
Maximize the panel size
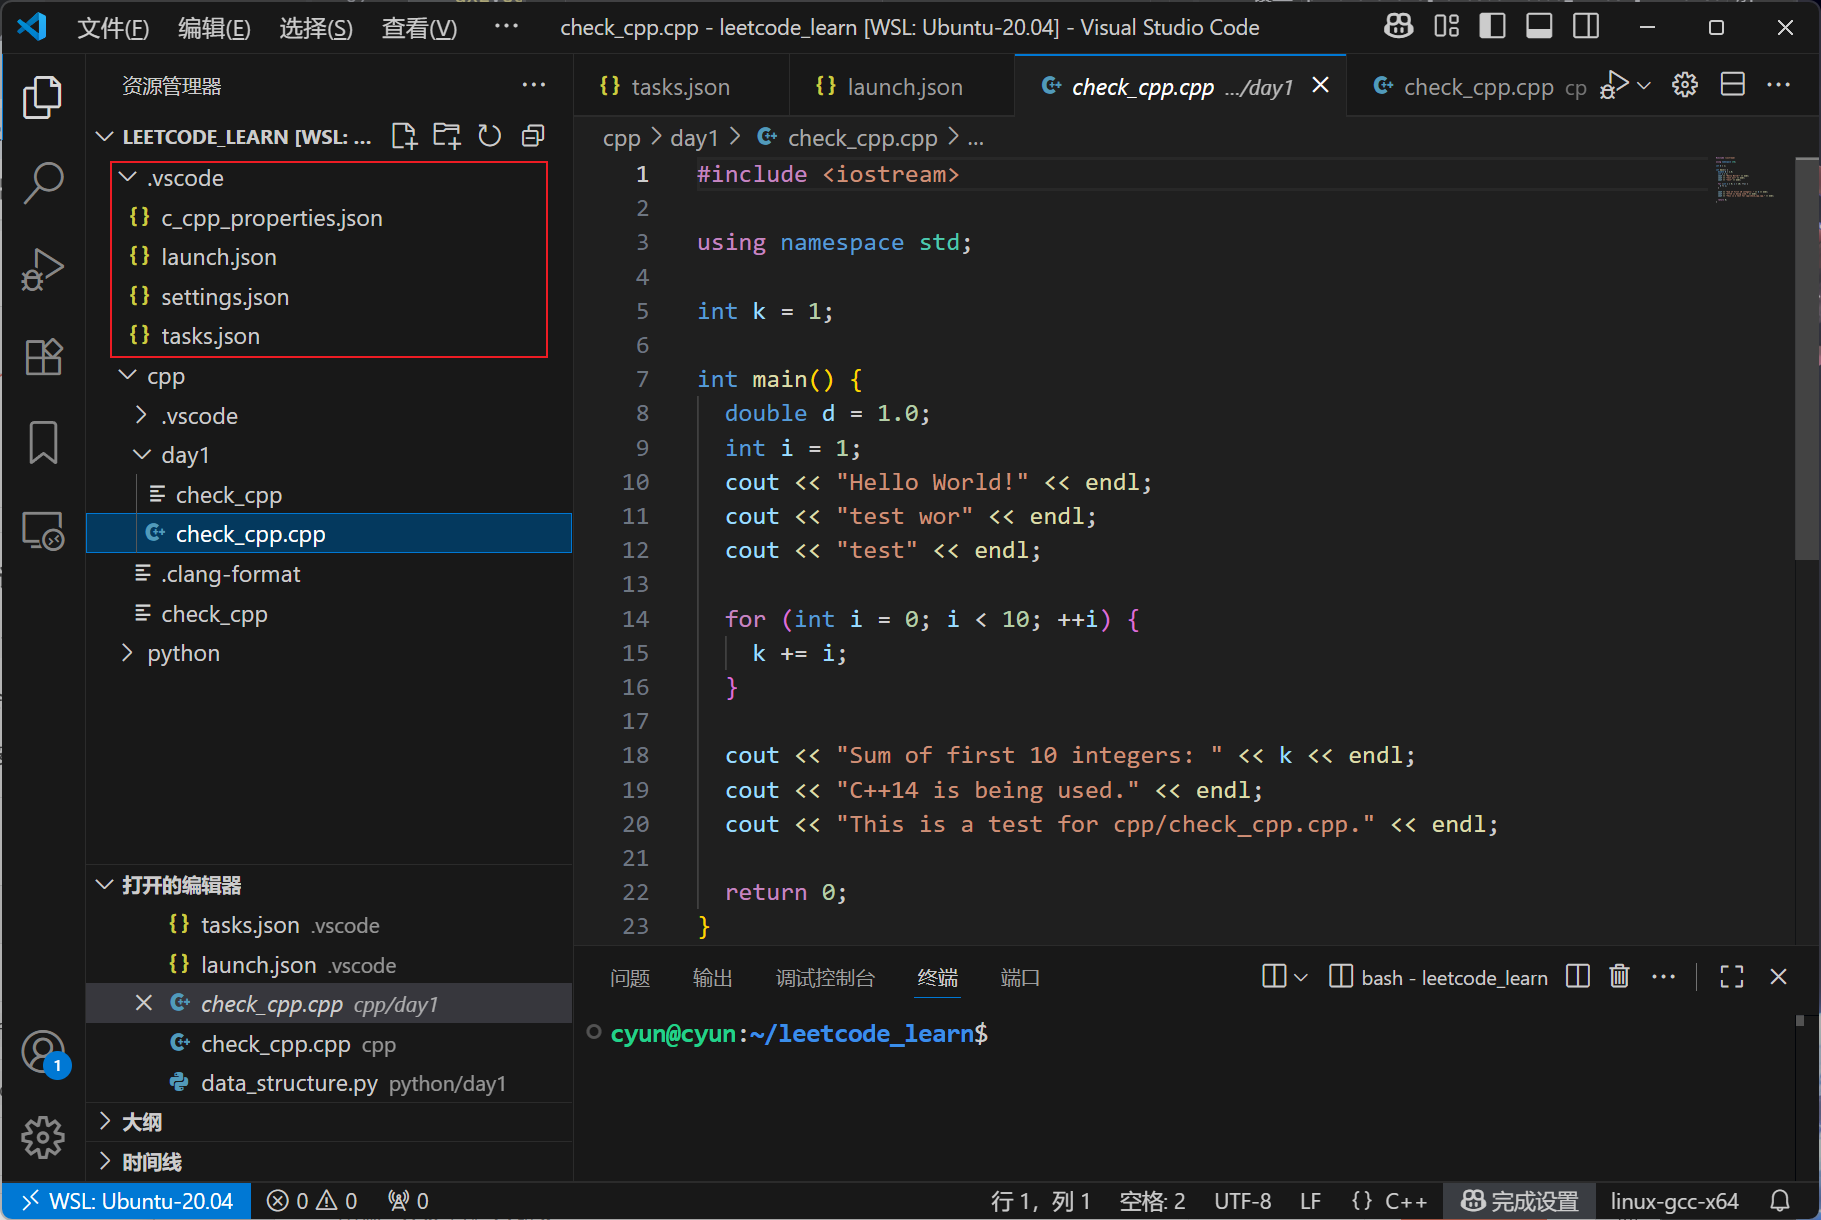coord(1732,976)
